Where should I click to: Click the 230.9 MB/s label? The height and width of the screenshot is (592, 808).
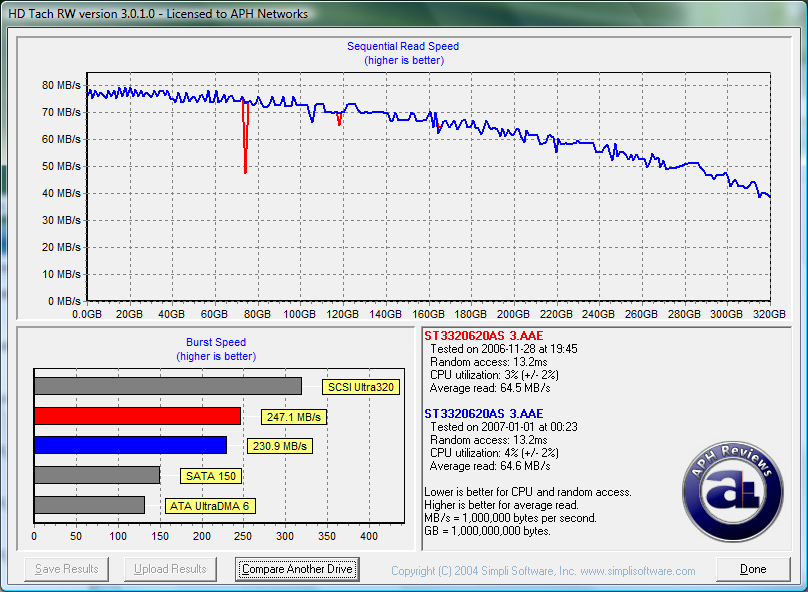[x=280, y=446]
